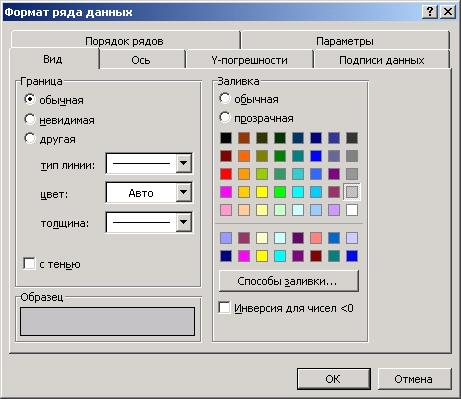Choose the pure blue swatch in second row
Viewport: 461px width, 399px height.
tap(316, 156)
